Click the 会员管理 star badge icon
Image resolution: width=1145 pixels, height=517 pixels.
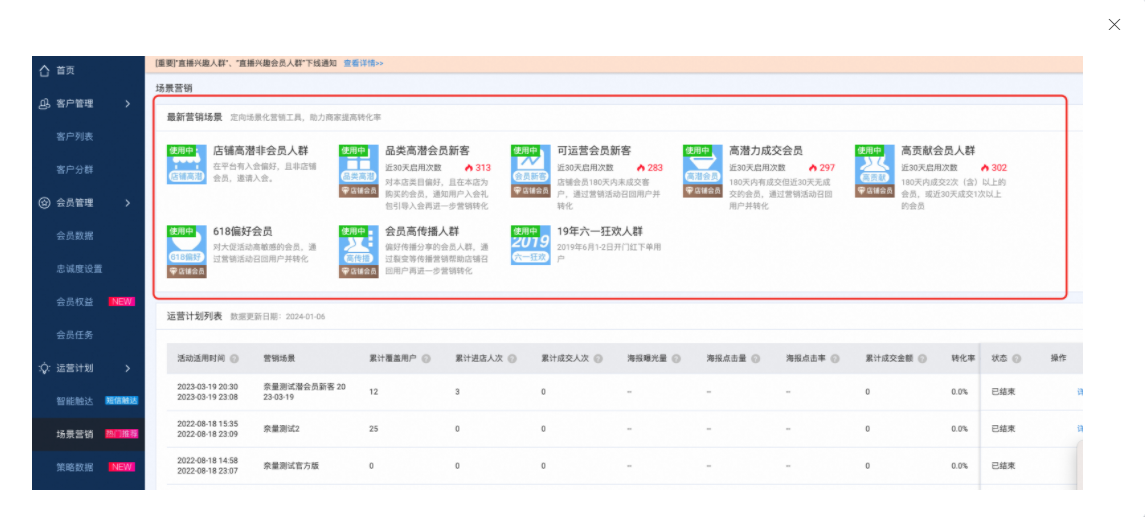45,203
